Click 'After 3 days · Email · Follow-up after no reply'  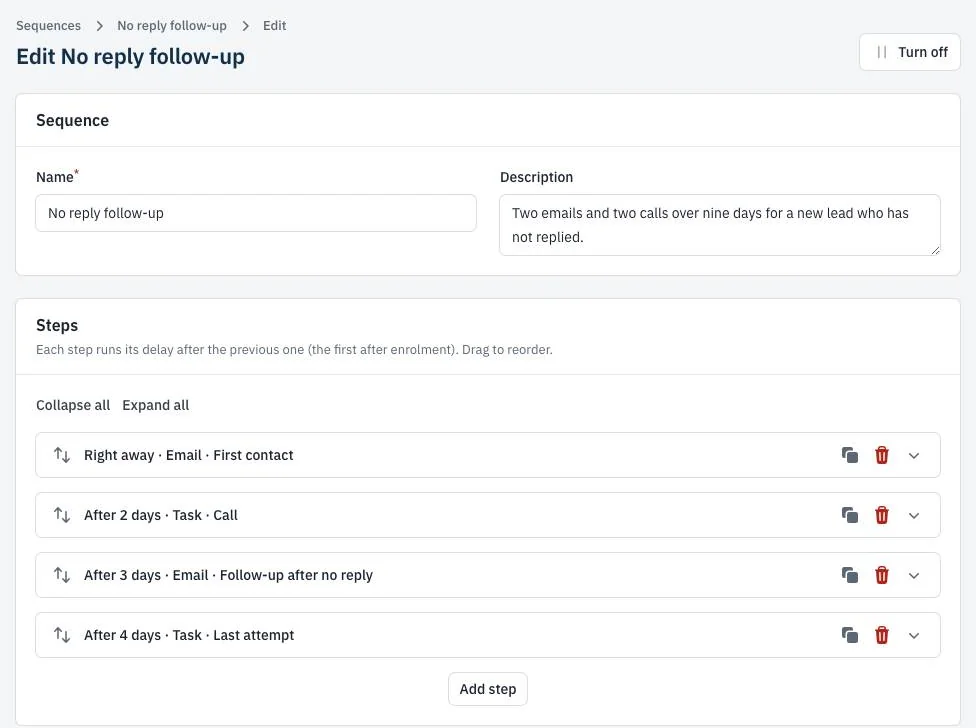pos(228,575)
